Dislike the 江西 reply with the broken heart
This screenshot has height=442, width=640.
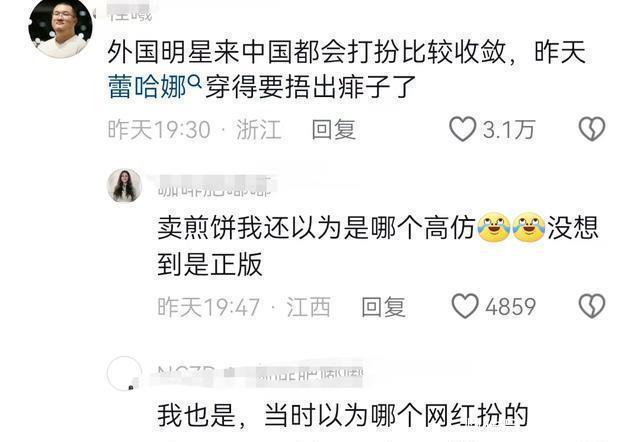tap(592, 306)
